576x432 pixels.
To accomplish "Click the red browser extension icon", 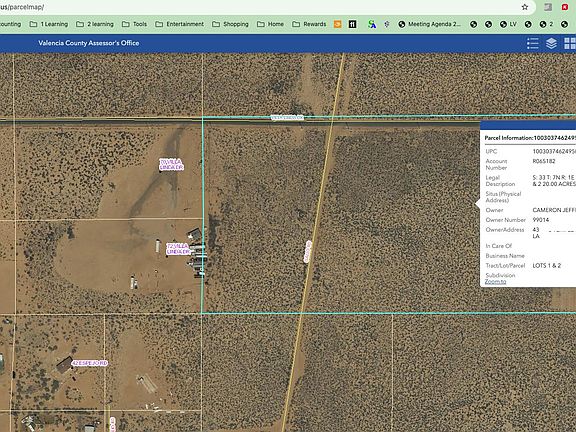I will pyautogui.click(x=565, y=7).
